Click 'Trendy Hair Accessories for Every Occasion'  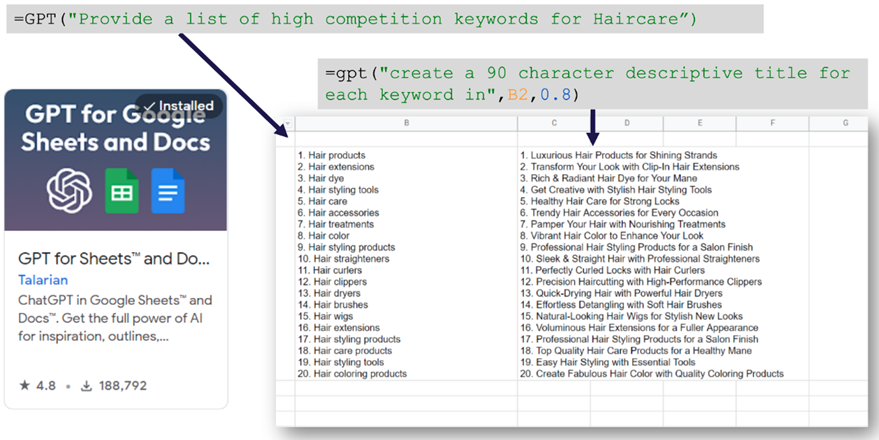pyautogui.click(x=624, y=213)
